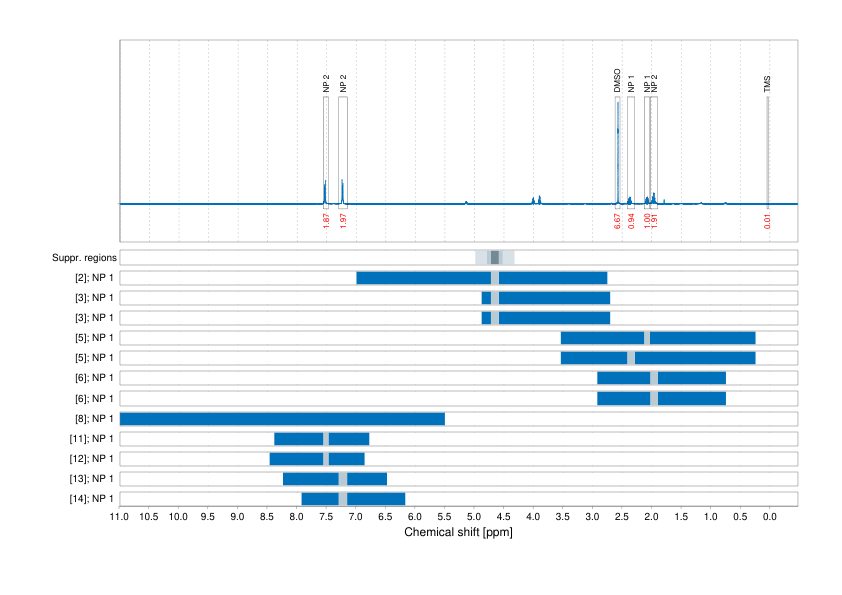Click the TMS reference peak marker
Screen dimensions: 842x595
coord(767,85)
